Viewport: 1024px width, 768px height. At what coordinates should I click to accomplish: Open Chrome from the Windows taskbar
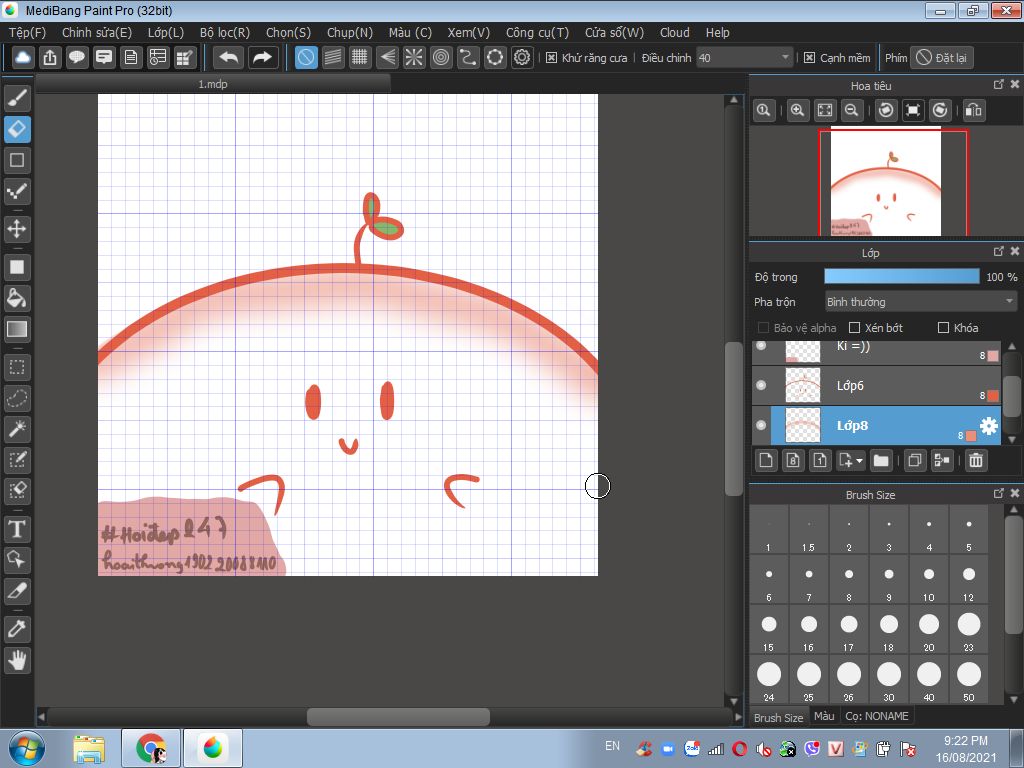pyautogui.click(x=151, y=748)
